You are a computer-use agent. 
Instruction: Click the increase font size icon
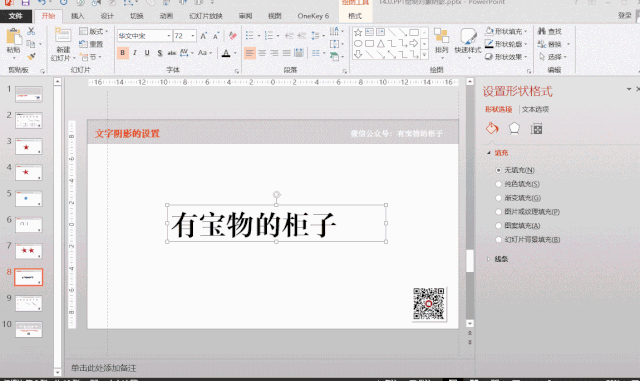coord(203,36)
